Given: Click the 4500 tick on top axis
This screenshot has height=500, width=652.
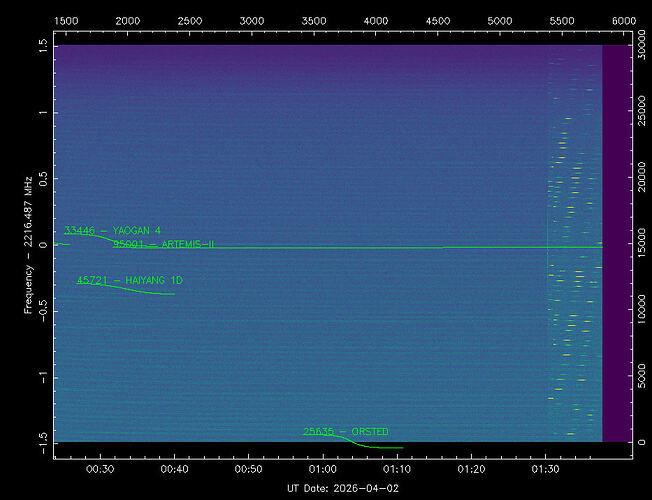Looking at the screenshot, I should (x=437, y=20).
